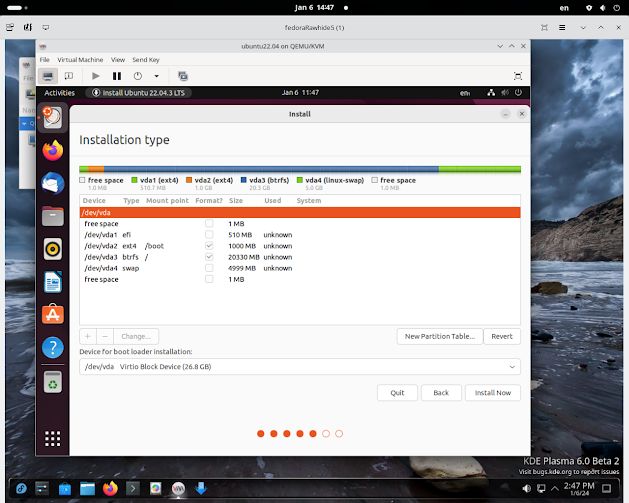The height and width of the screenshot is (503, 629).
Task: Uncheck Format checkbox for /dev/vda3
Action: pos(209,257)
